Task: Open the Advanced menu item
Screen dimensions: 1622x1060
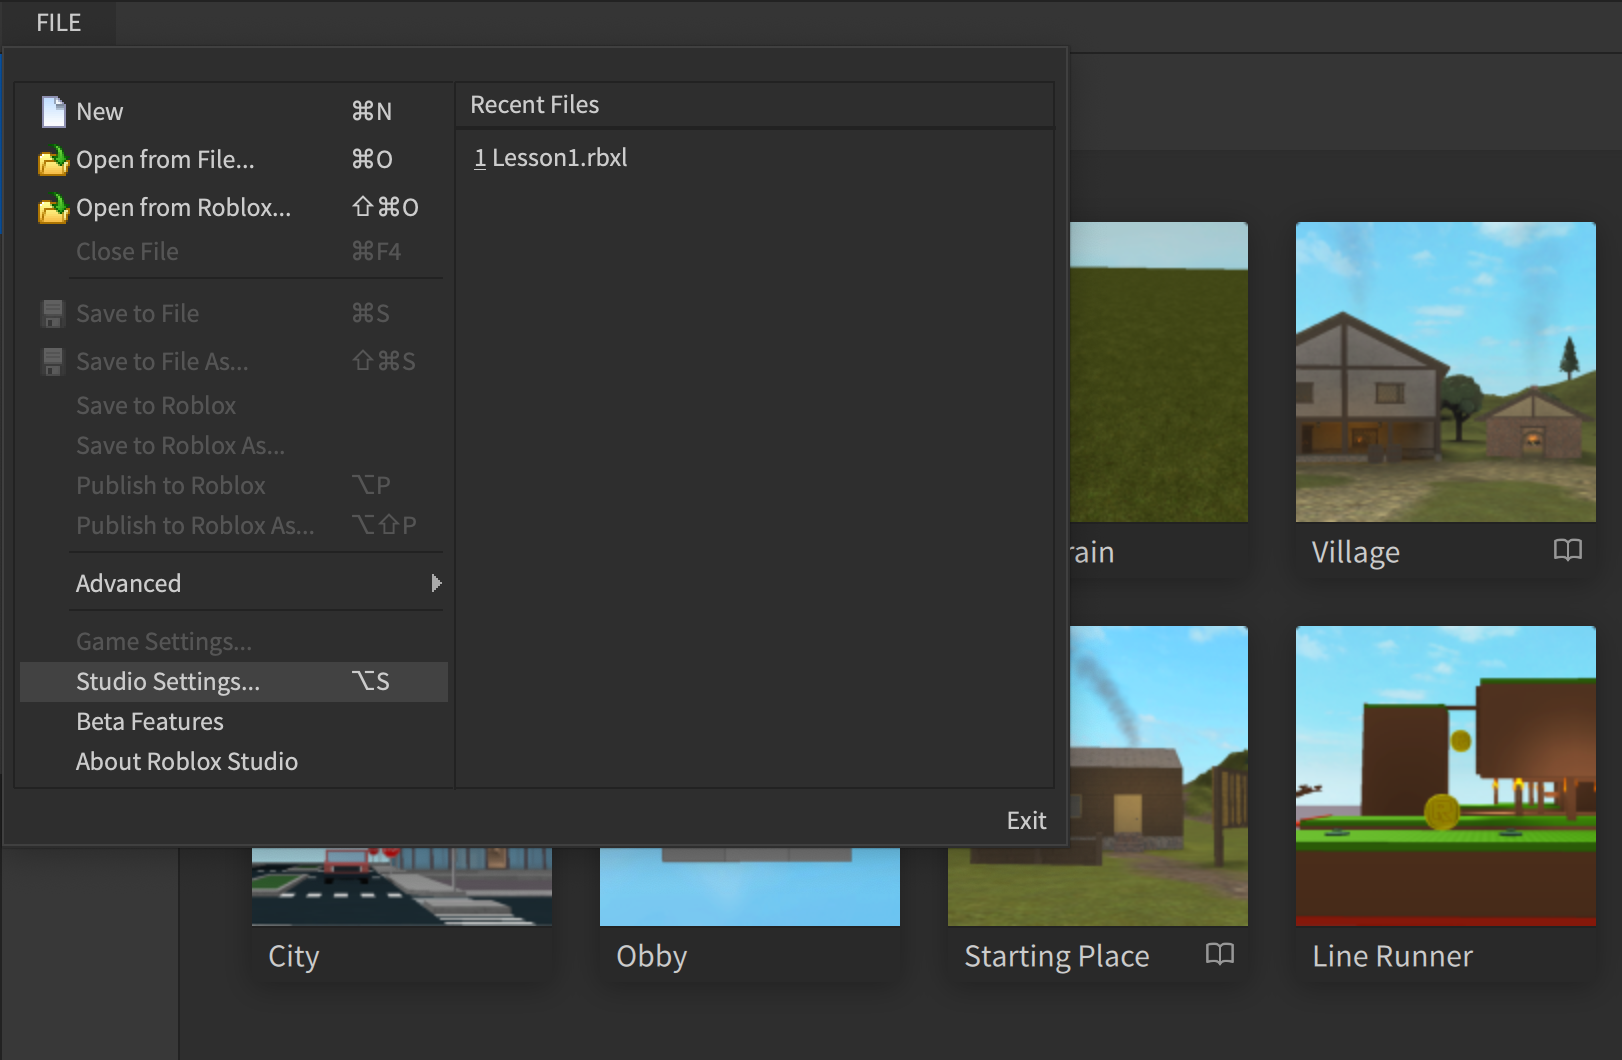Action: click(234, 583)
